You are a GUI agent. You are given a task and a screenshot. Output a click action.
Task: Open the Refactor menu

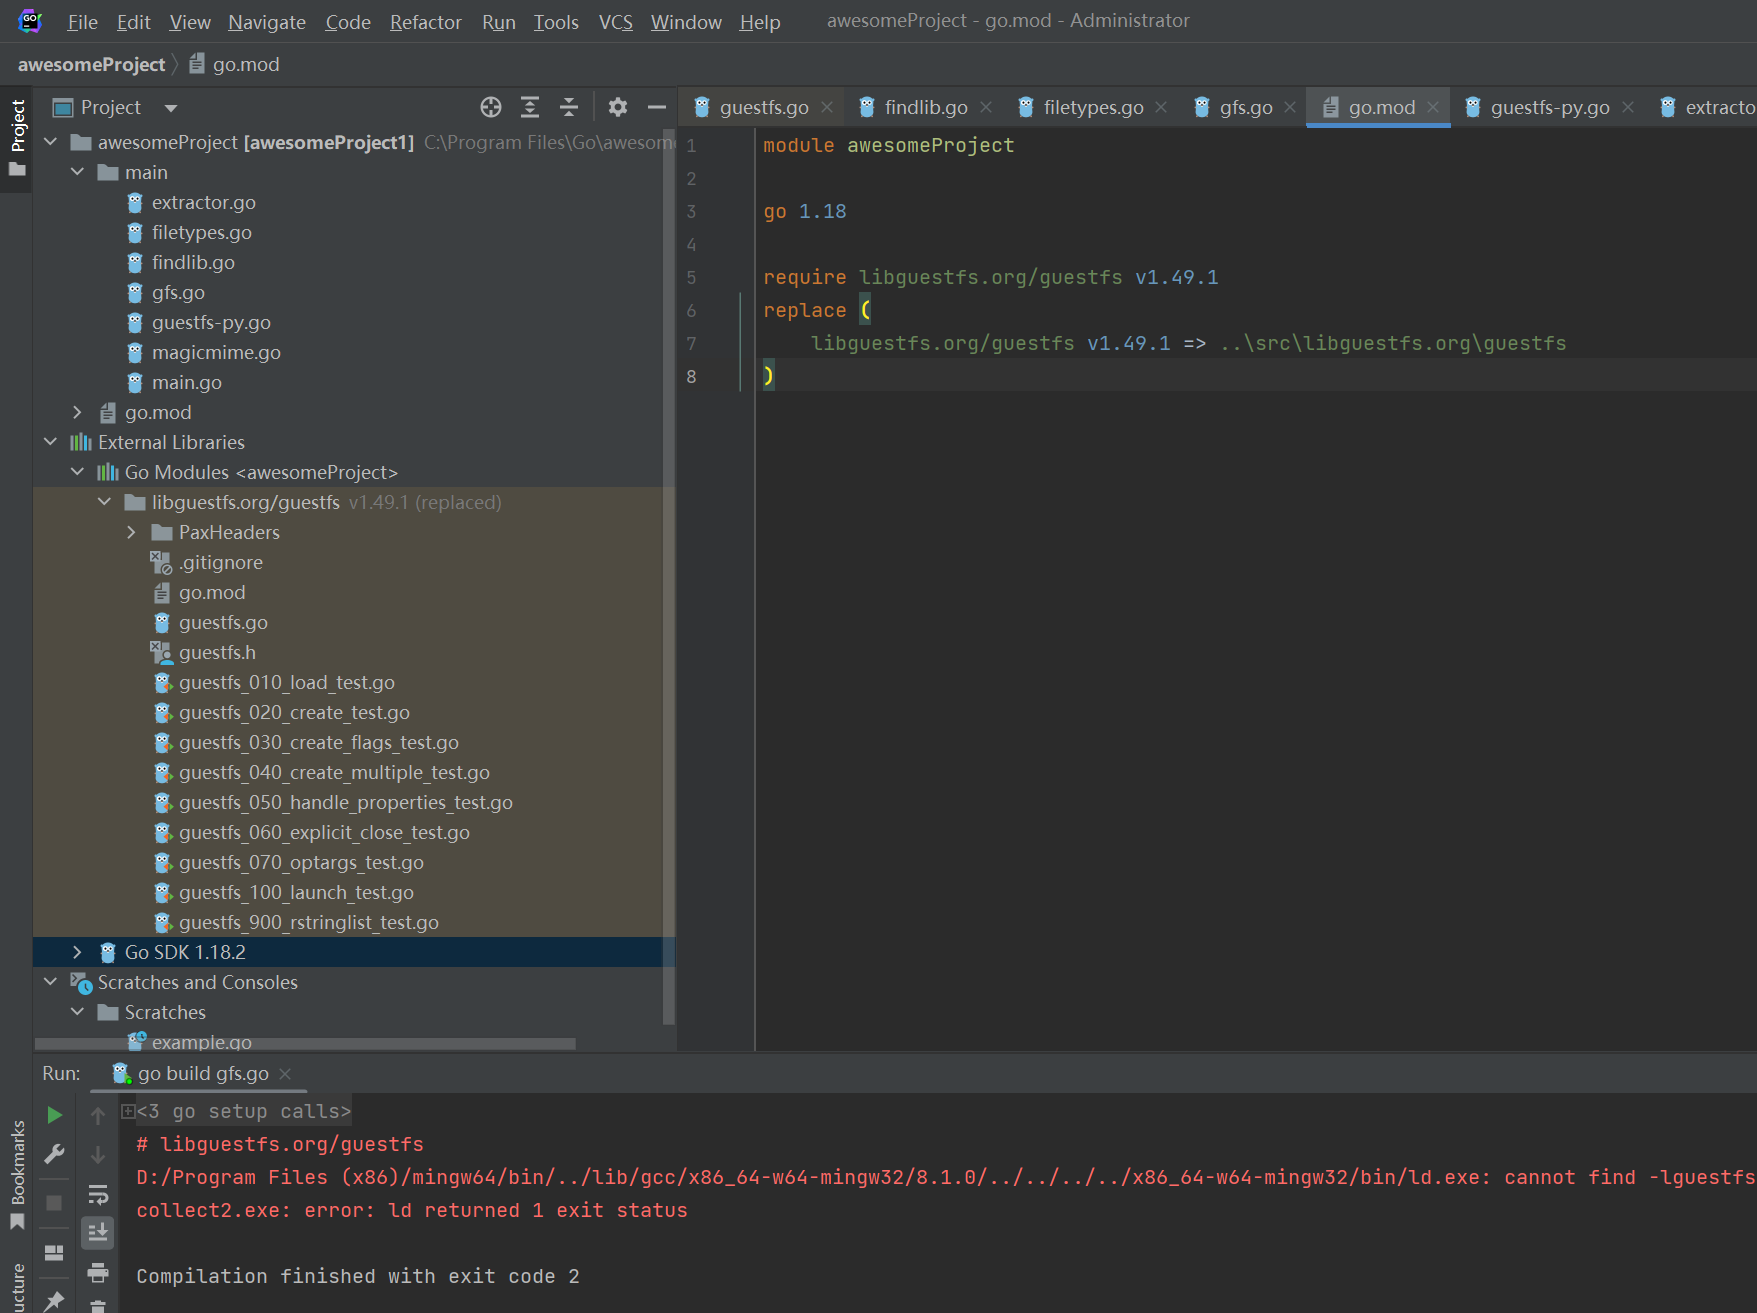[x=426, y=22]
